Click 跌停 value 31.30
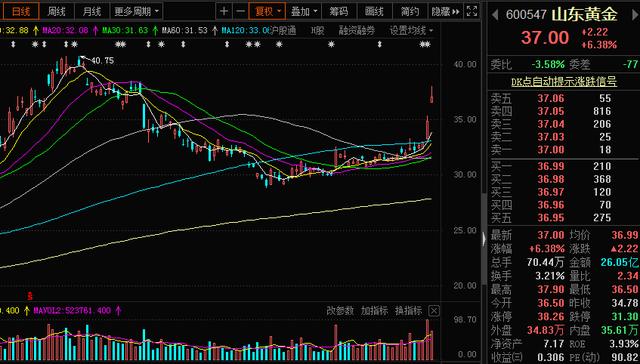The height and width of the screenshot is (364, 640). pyautogui.click(x=625, y=316)
